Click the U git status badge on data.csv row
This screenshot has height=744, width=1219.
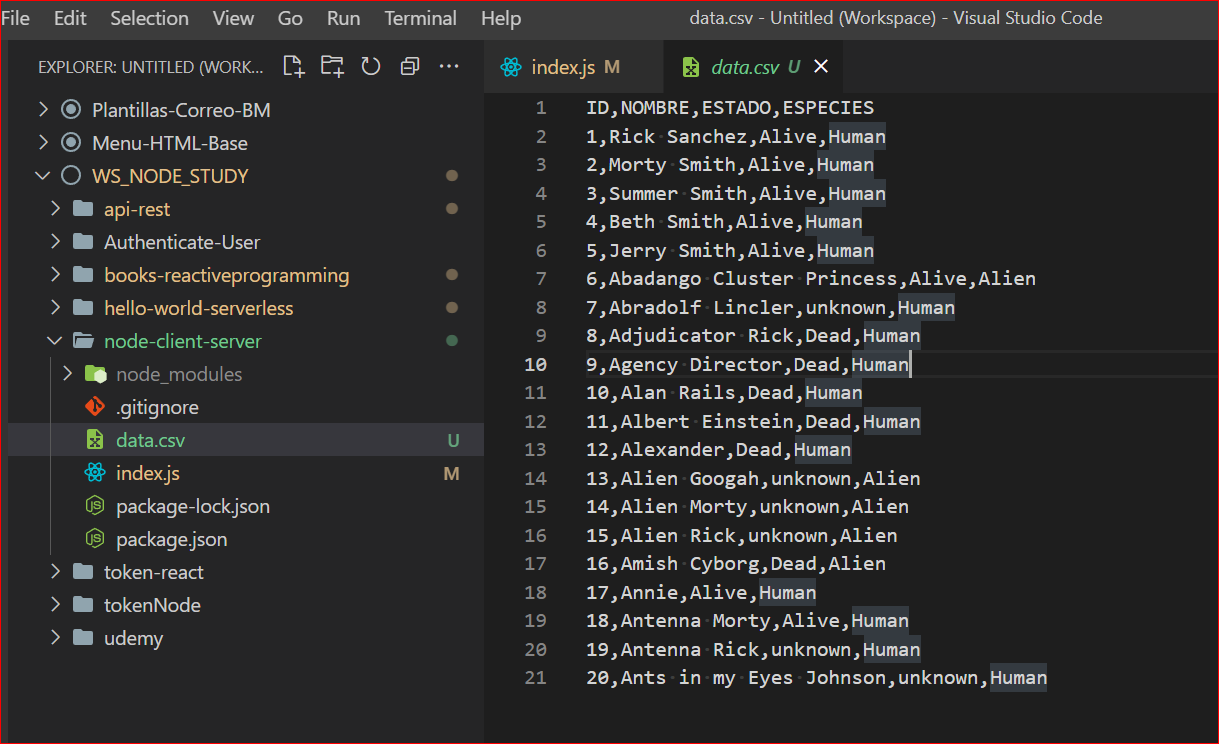(x=453, y=440)
